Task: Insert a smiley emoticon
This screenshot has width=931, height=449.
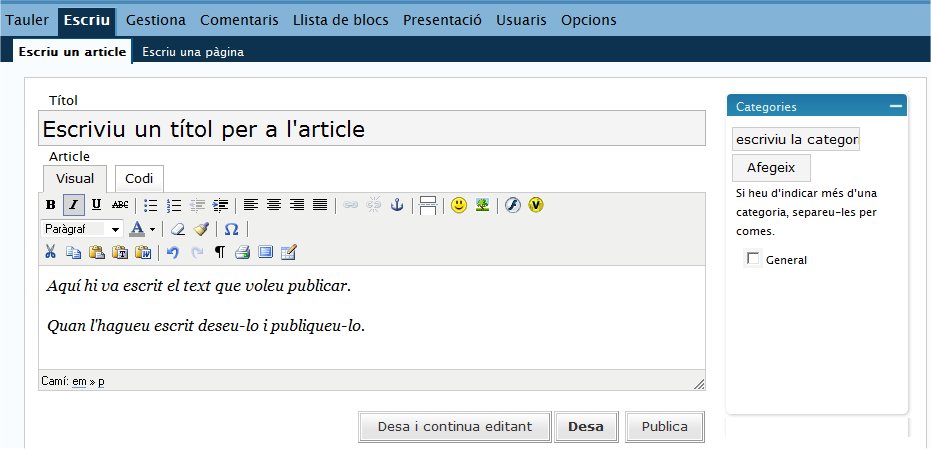Action: pos(458,205)
